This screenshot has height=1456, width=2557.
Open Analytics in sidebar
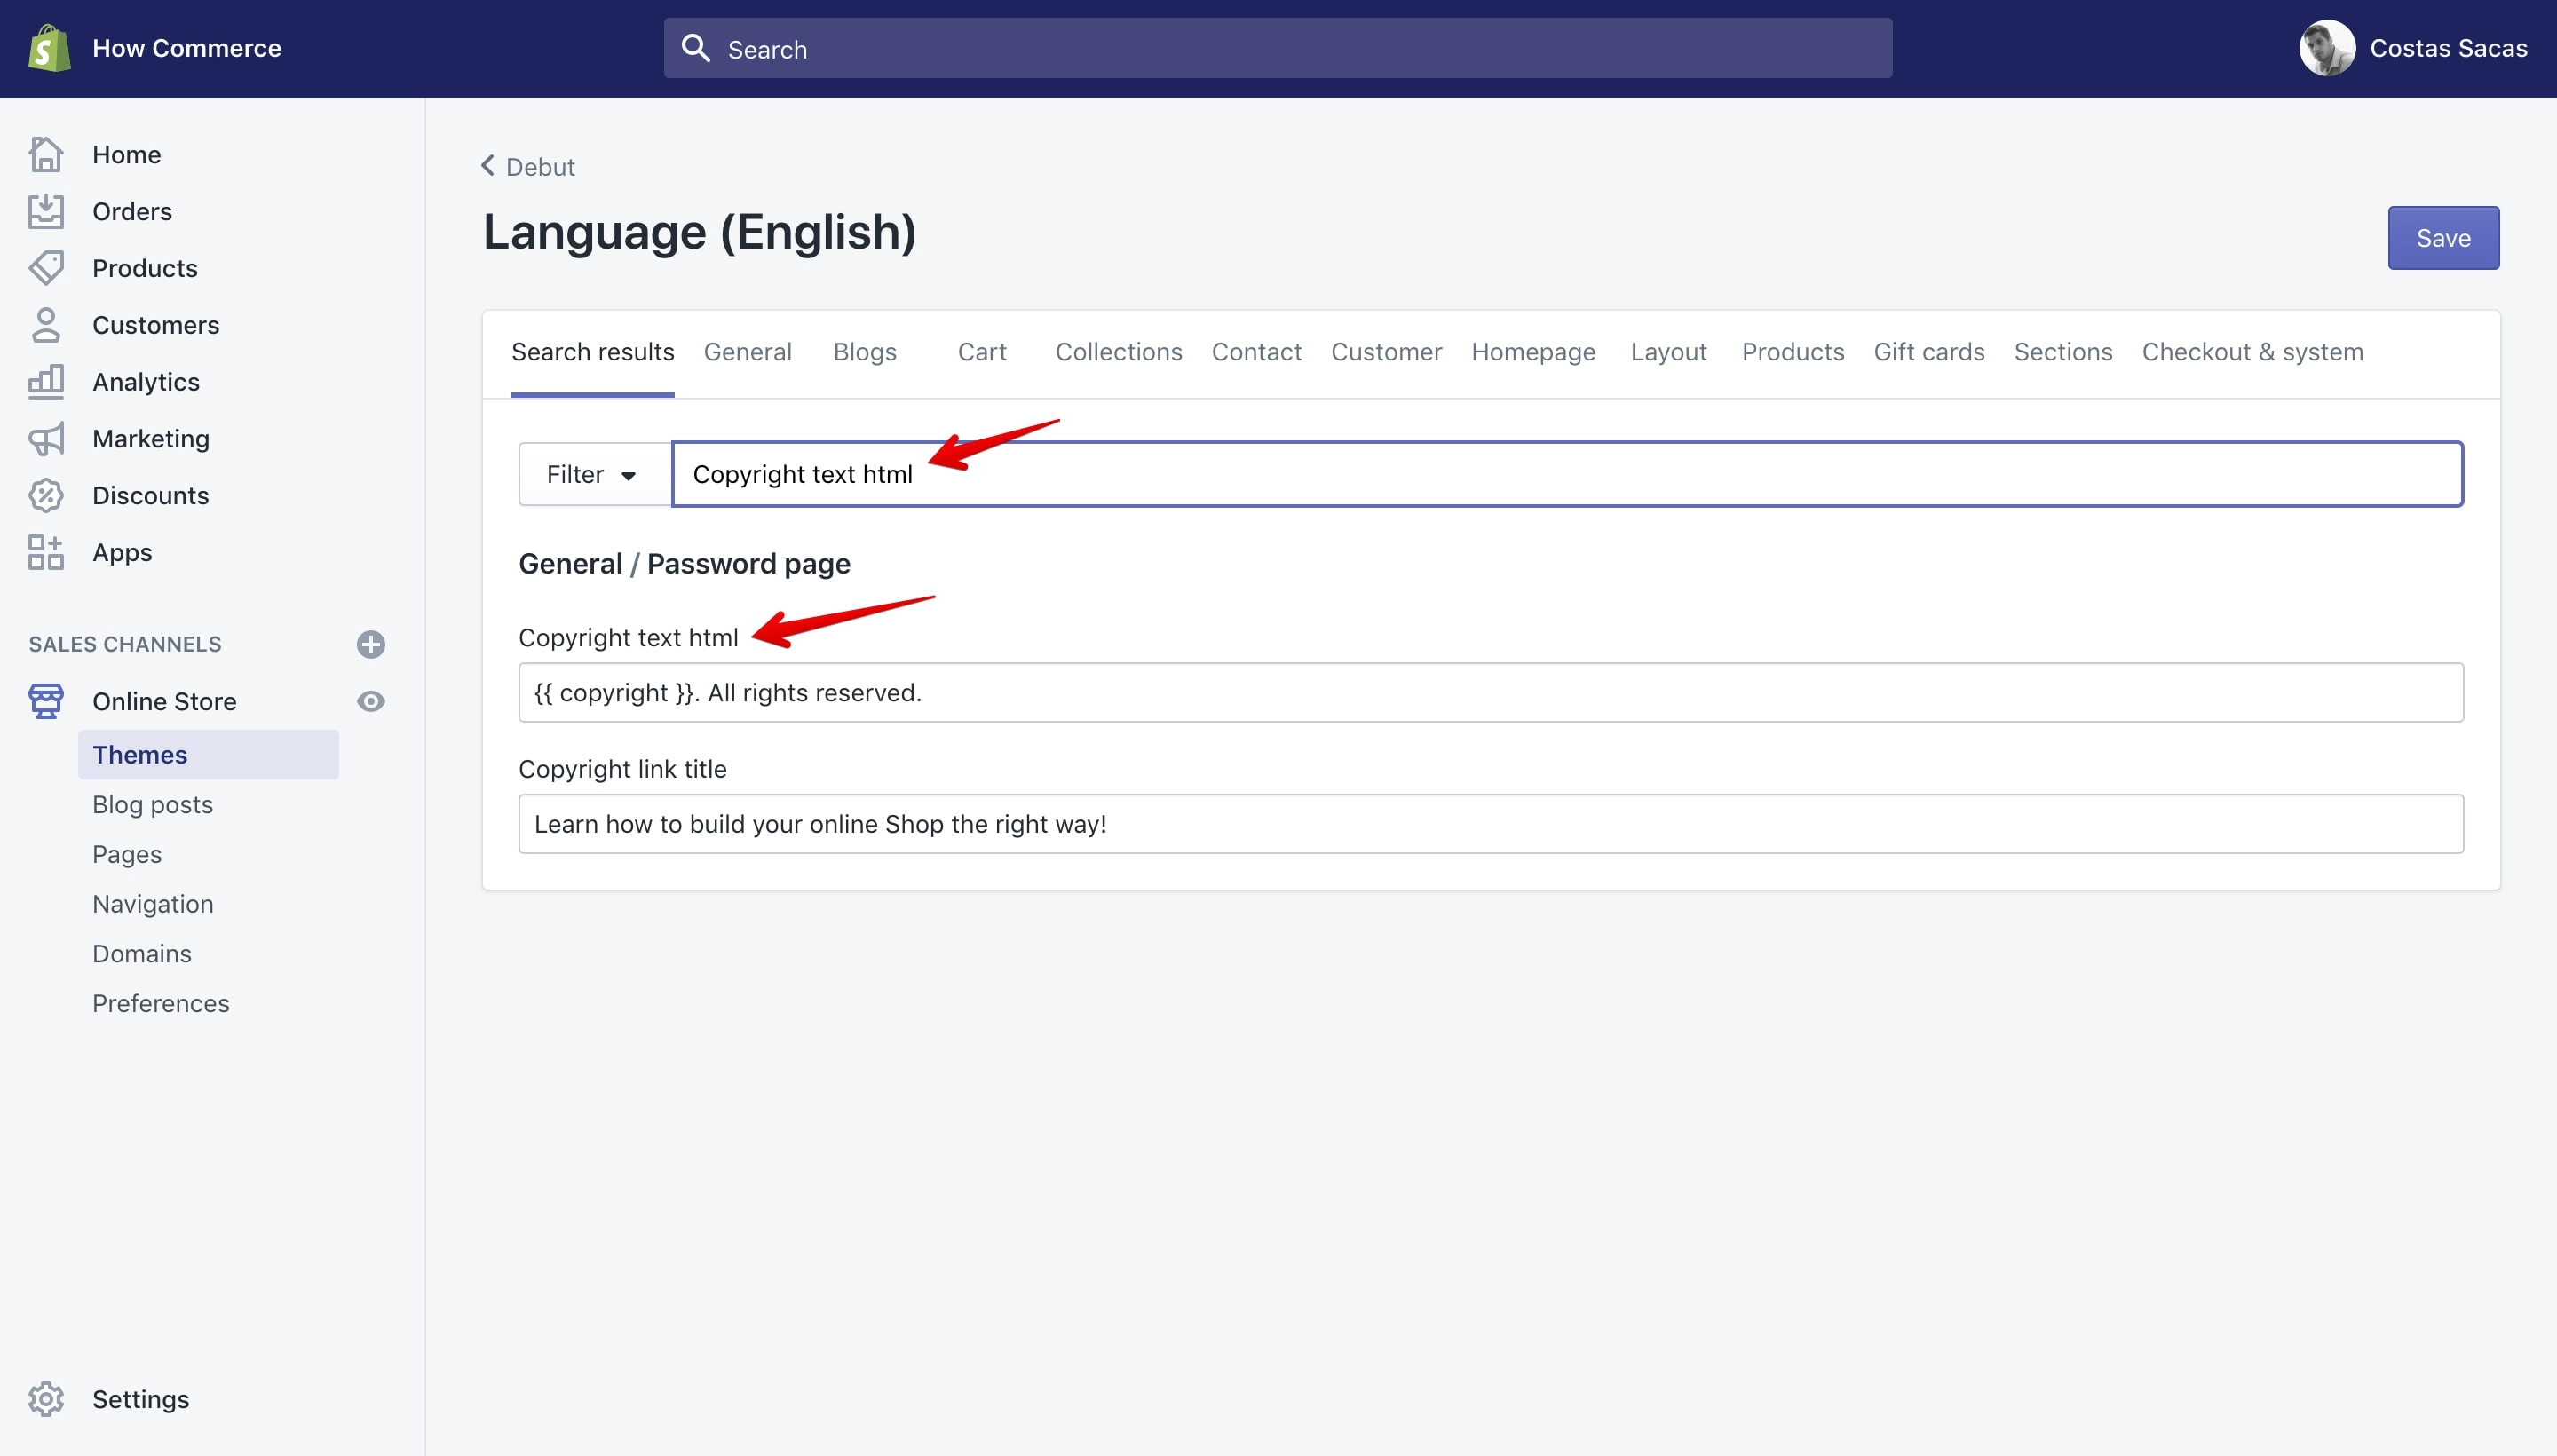point(146,382)
